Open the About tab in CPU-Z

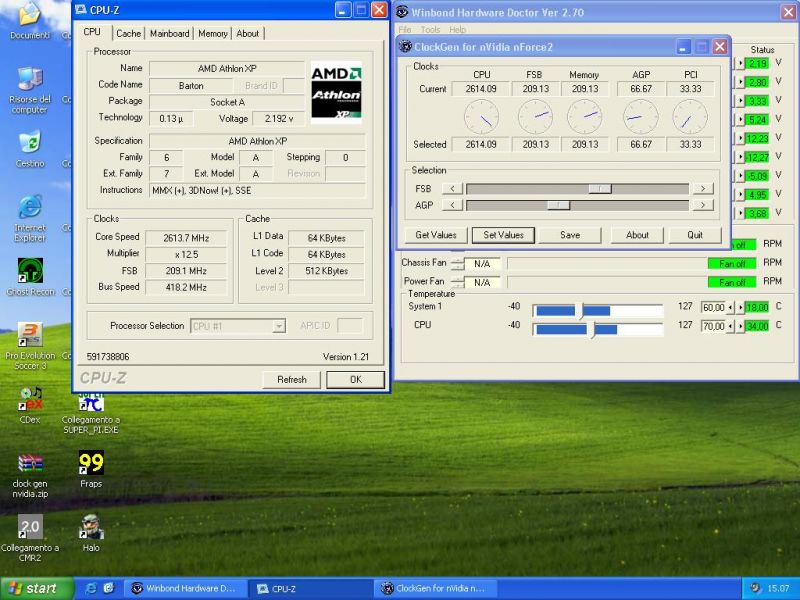click(x=247, y=34)
